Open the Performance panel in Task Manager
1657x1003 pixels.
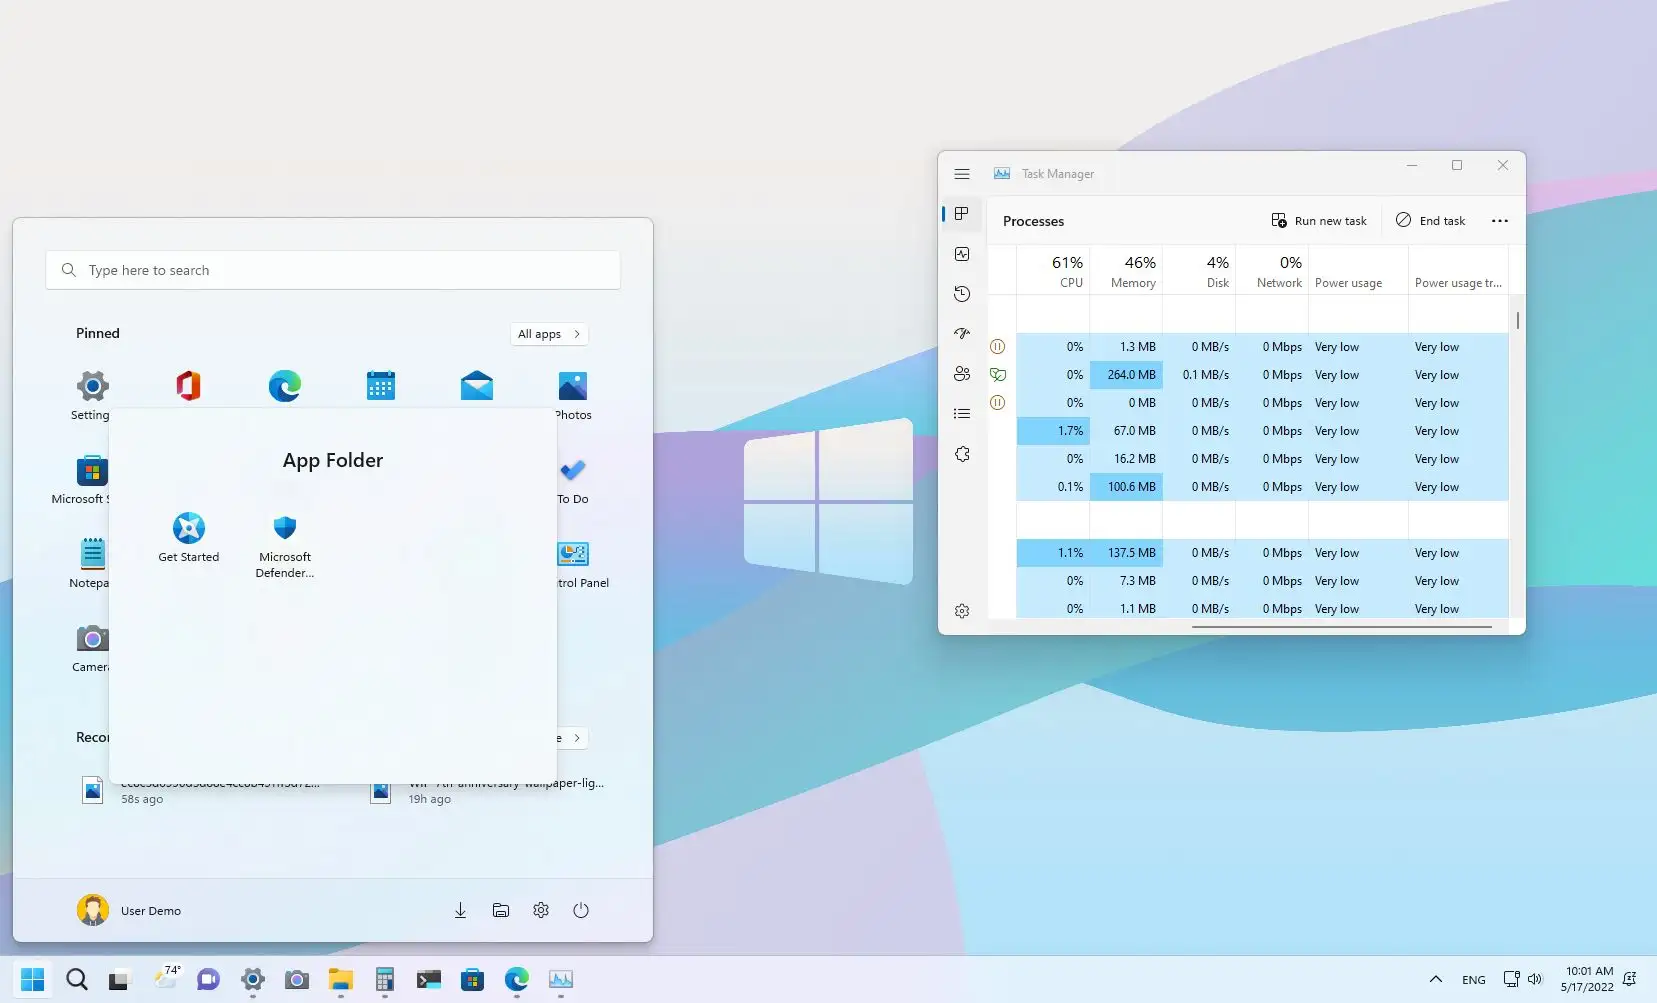coord(962,254)
